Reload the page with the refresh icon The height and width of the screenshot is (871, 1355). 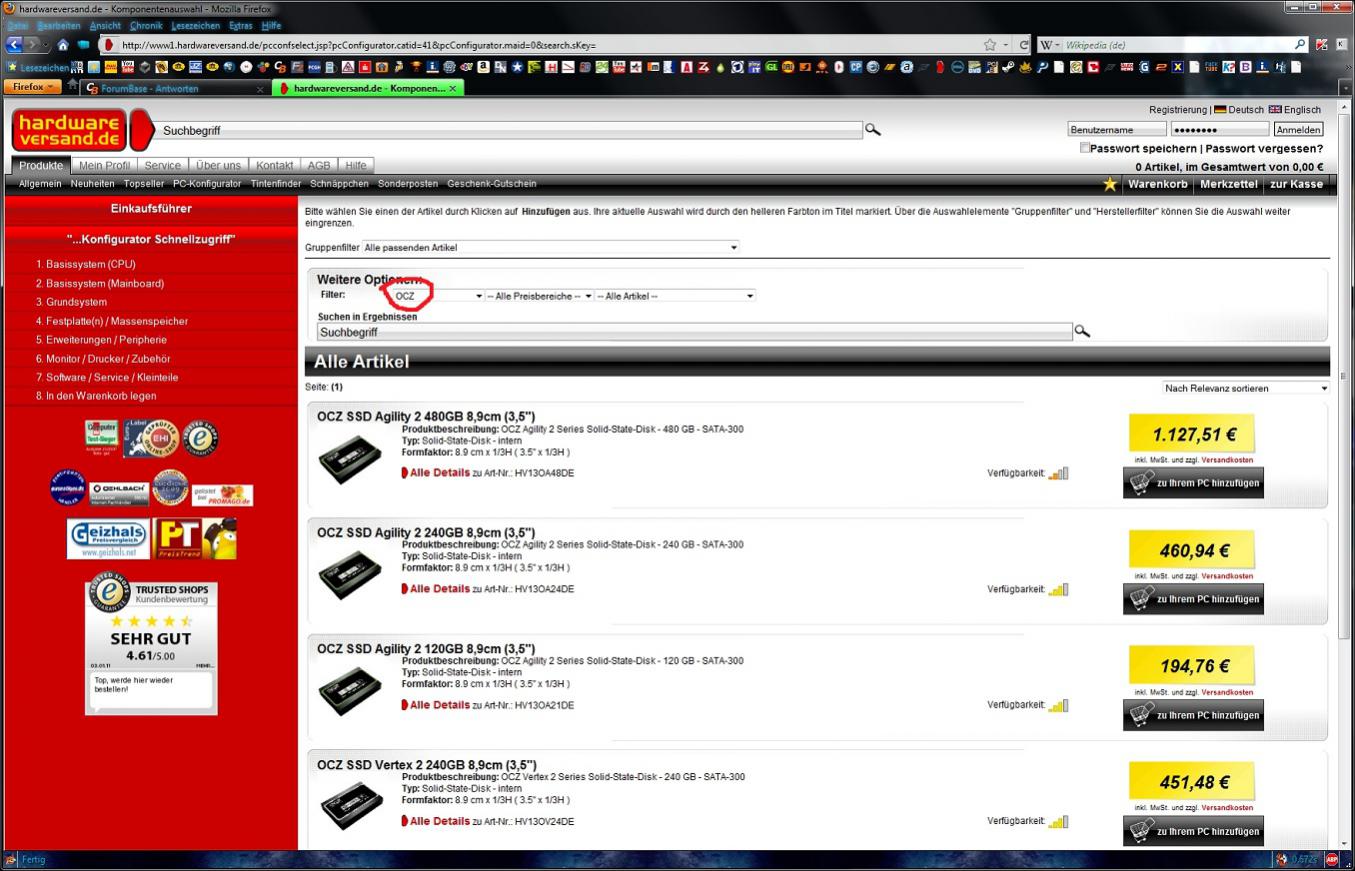(1024, 45)
